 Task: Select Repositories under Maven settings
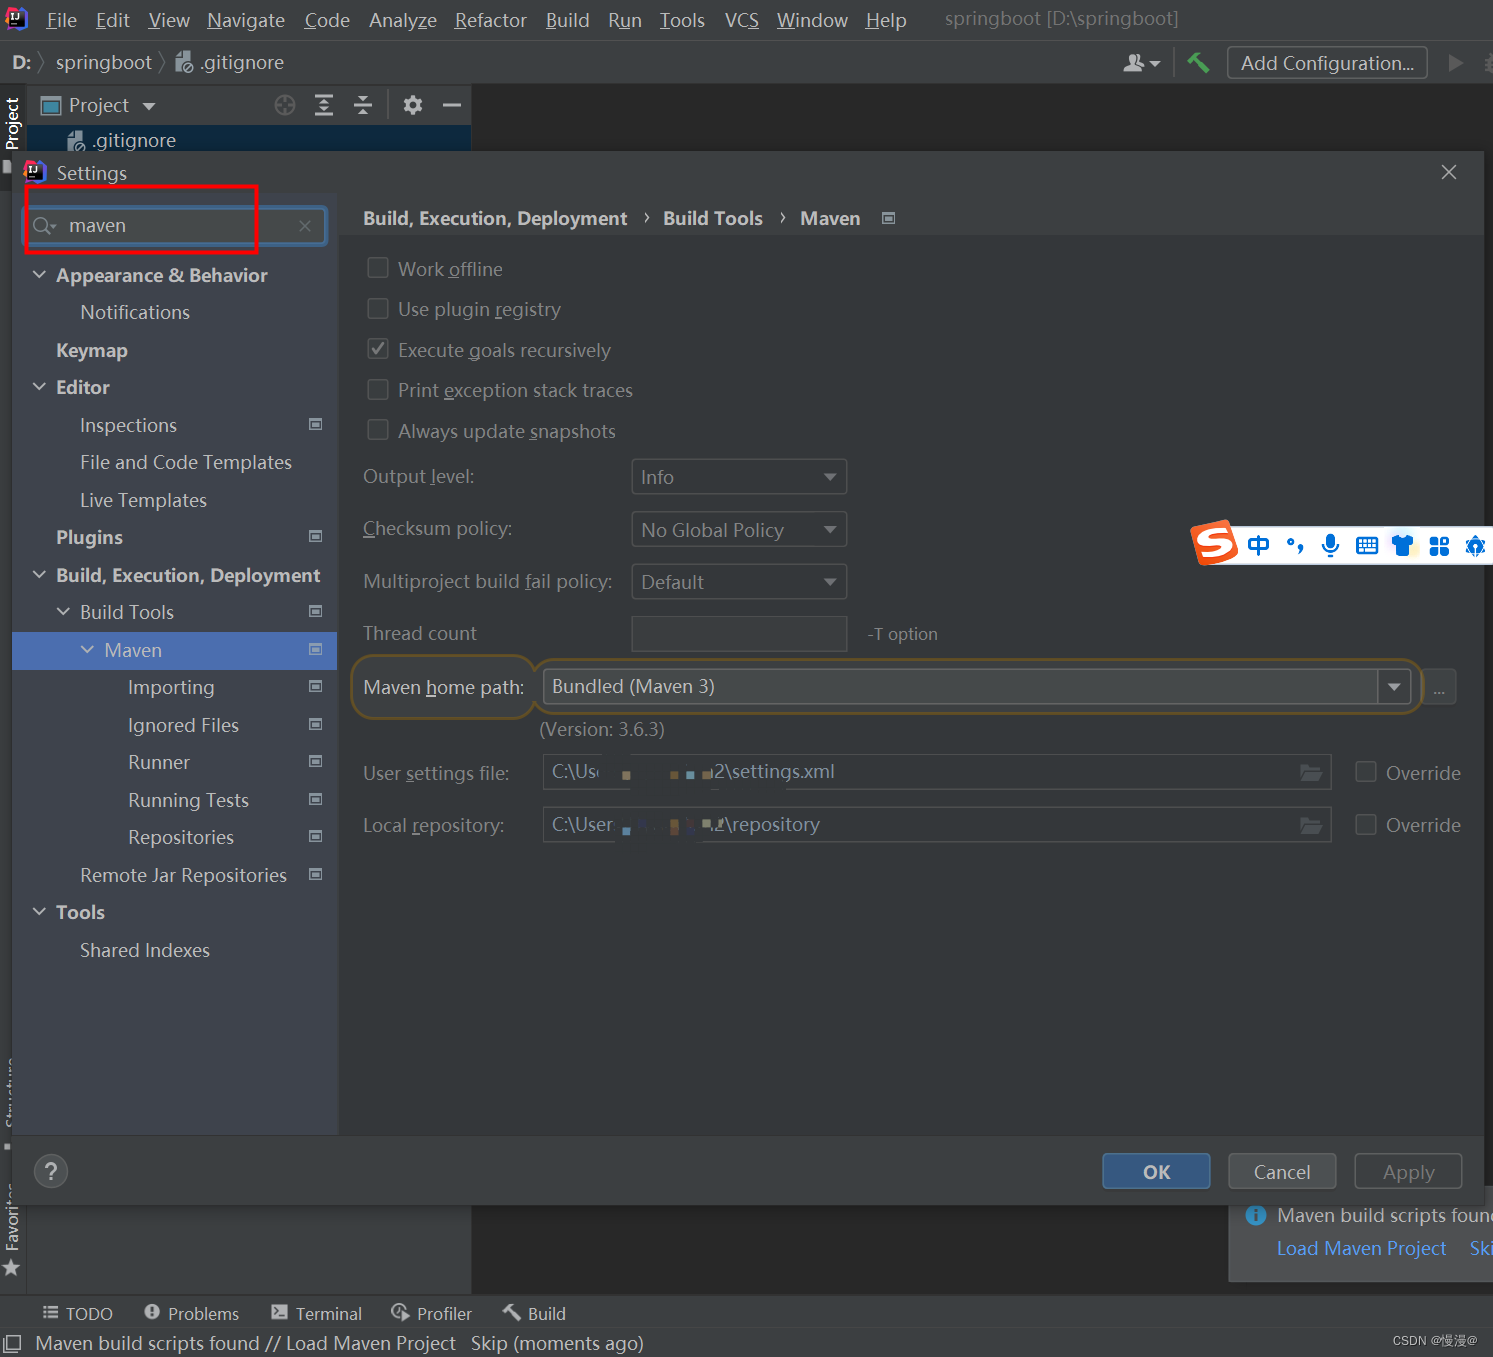181,837
